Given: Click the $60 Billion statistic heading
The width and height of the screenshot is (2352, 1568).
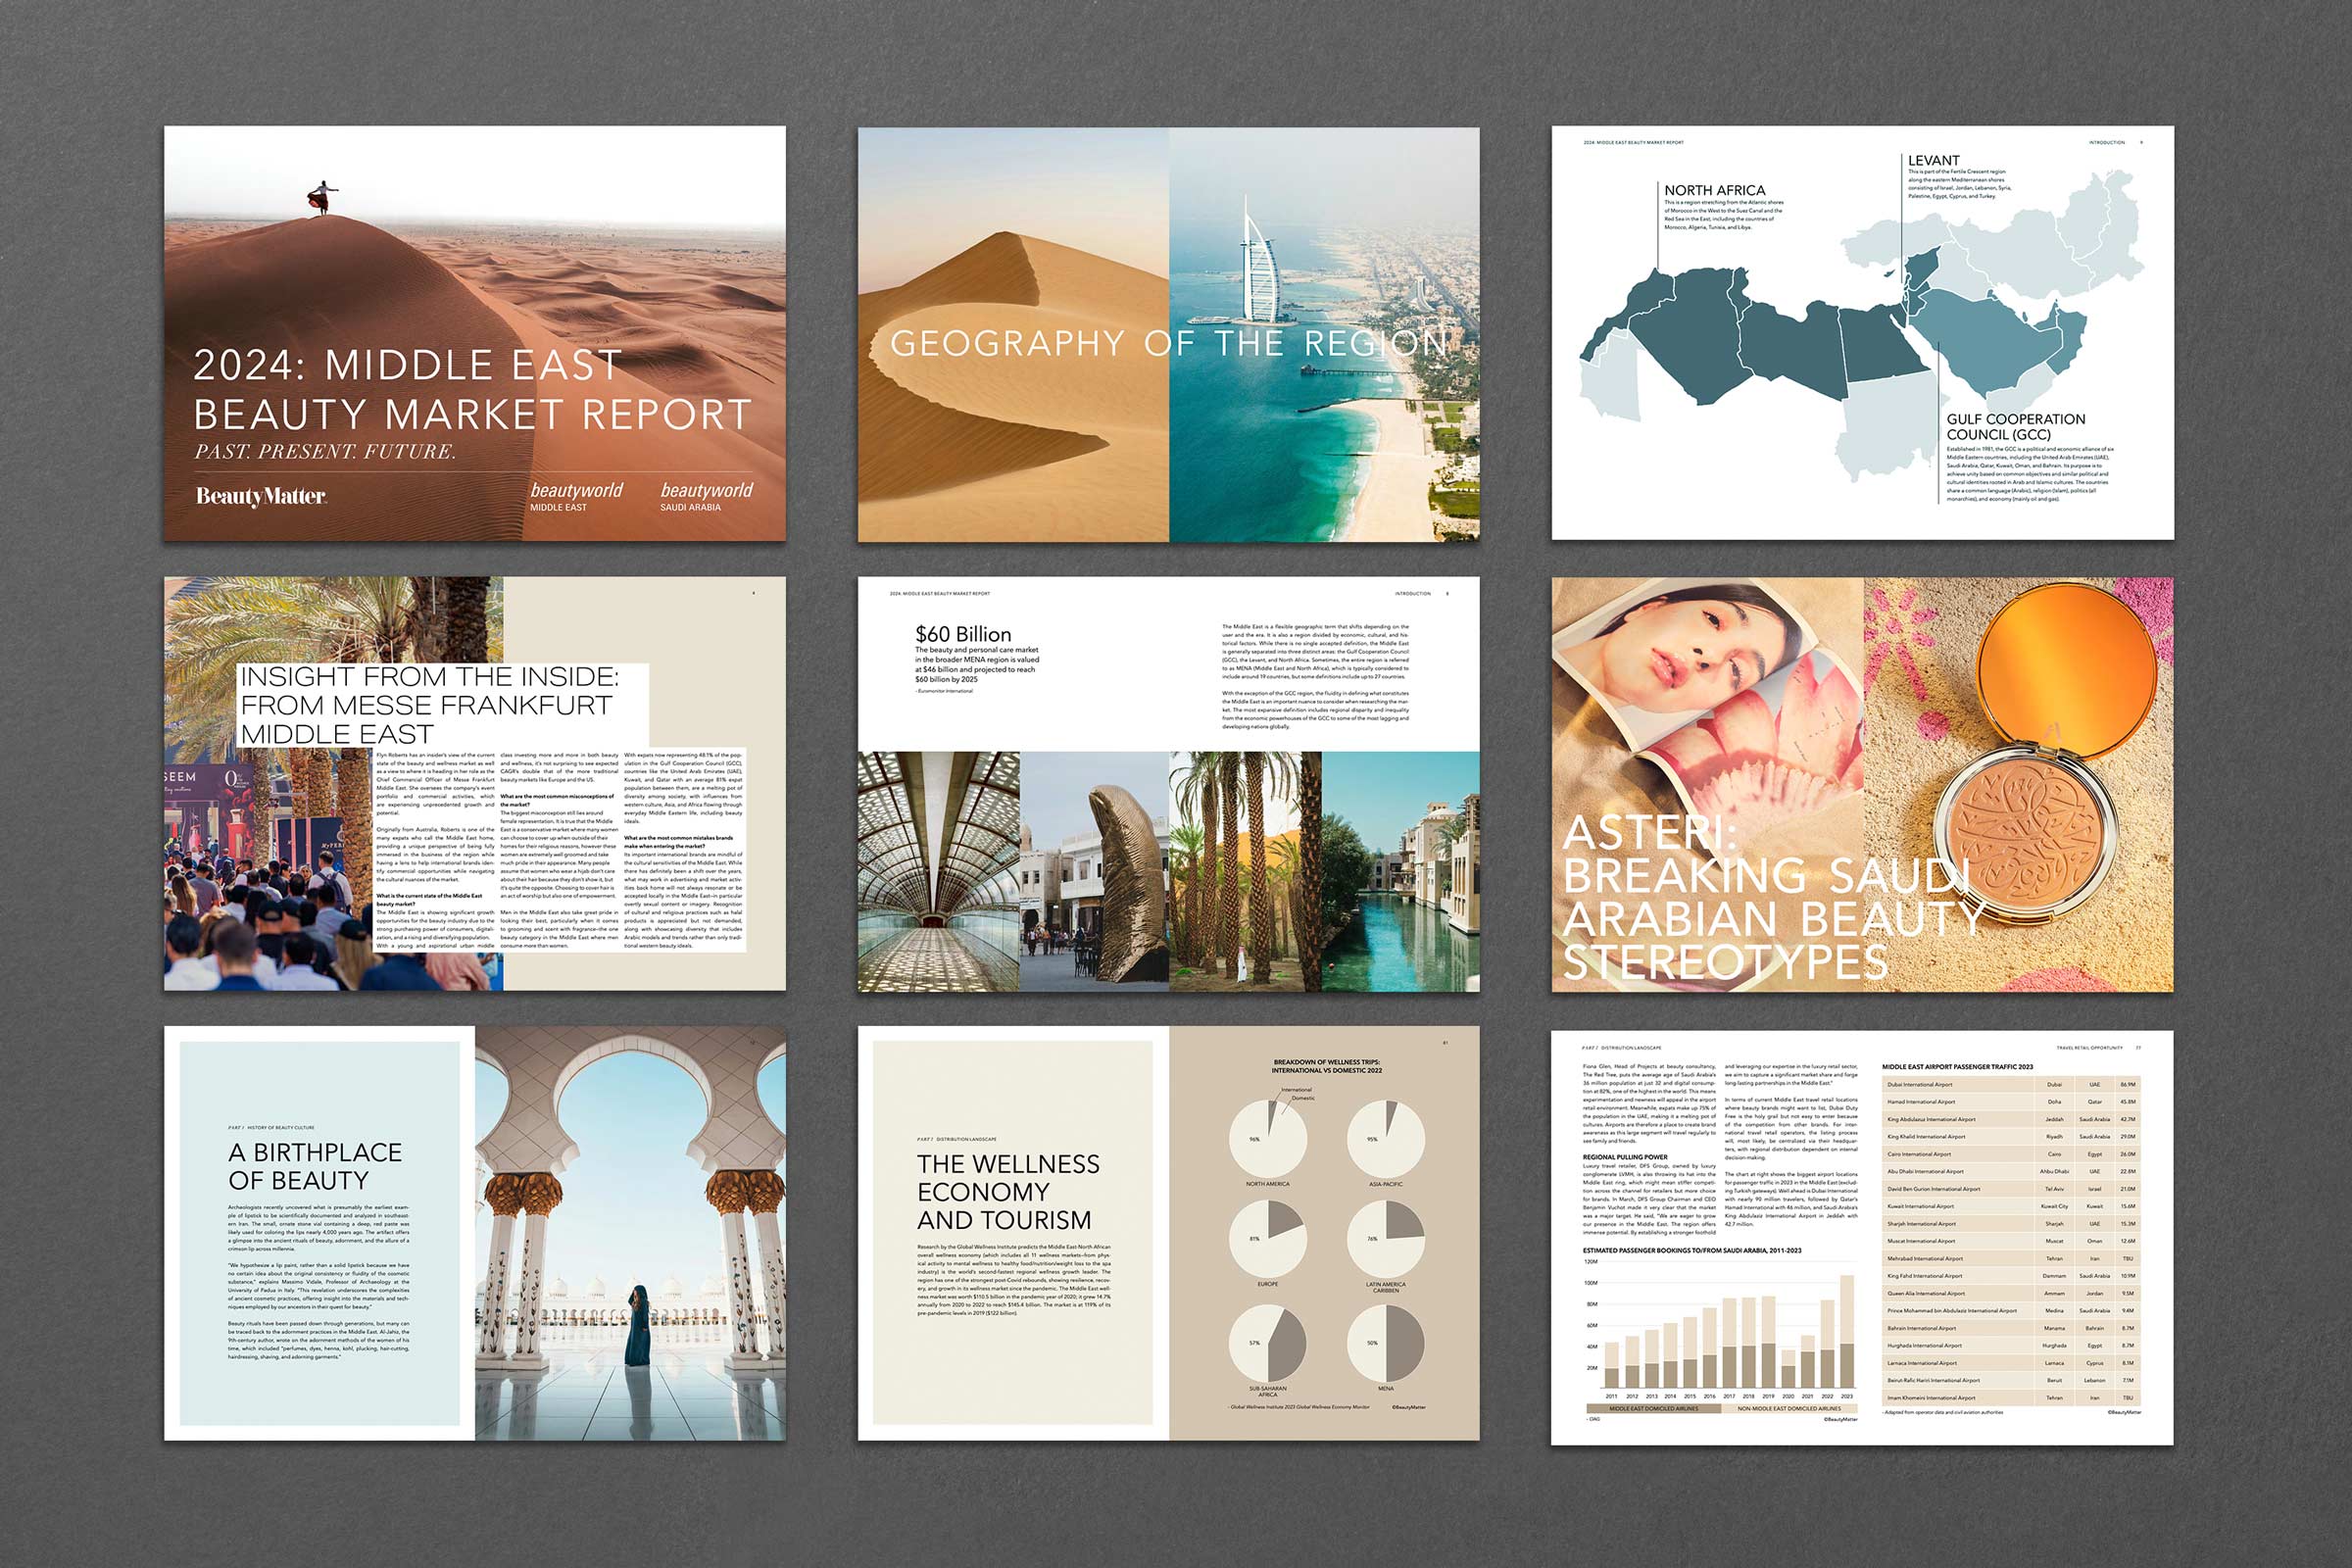Looking at the screenshot, I should pos(962,634).
